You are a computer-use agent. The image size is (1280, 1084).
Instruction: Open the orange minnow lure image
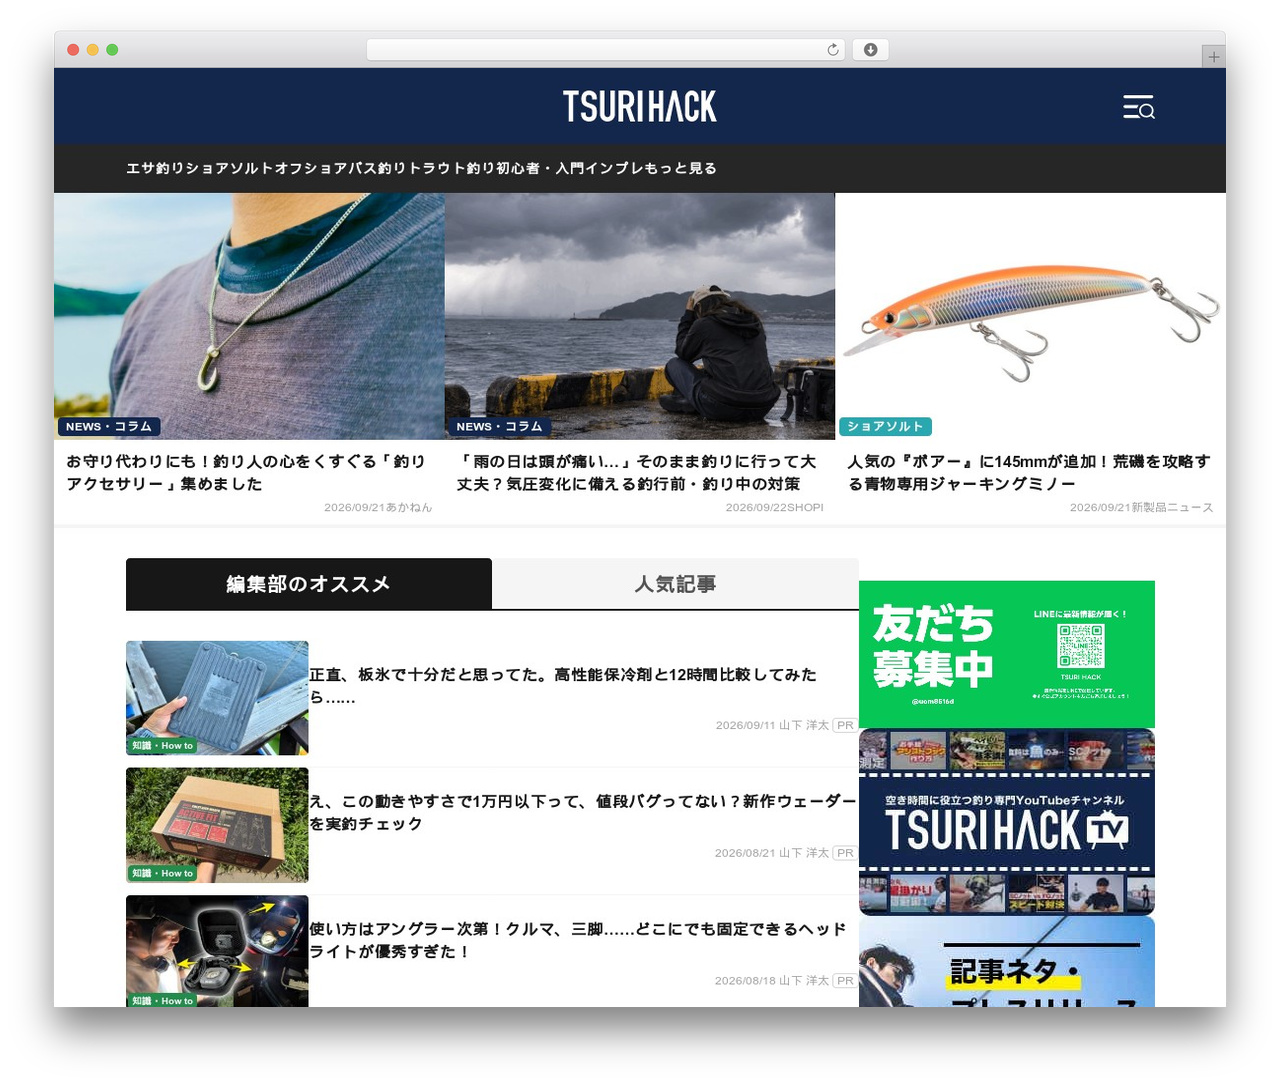(x=1030, y=316)
